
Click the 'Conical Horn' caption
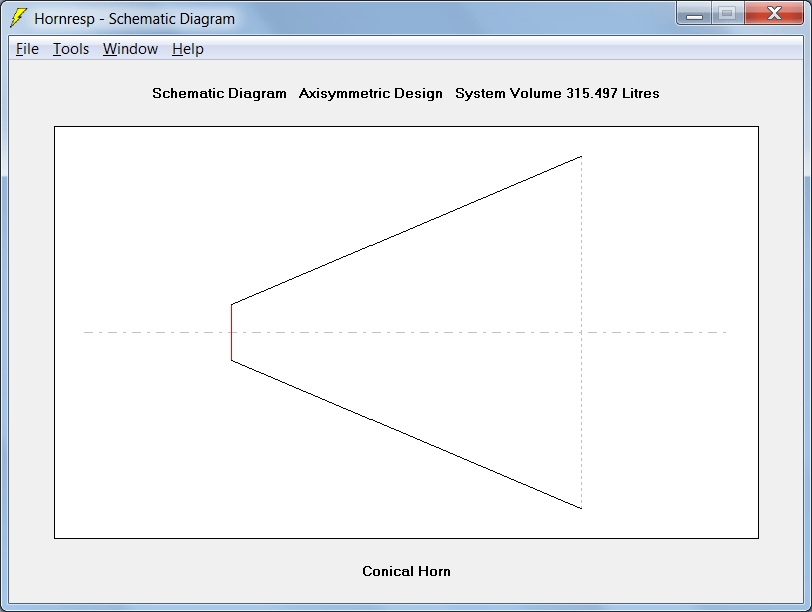(x=407, y=571)
